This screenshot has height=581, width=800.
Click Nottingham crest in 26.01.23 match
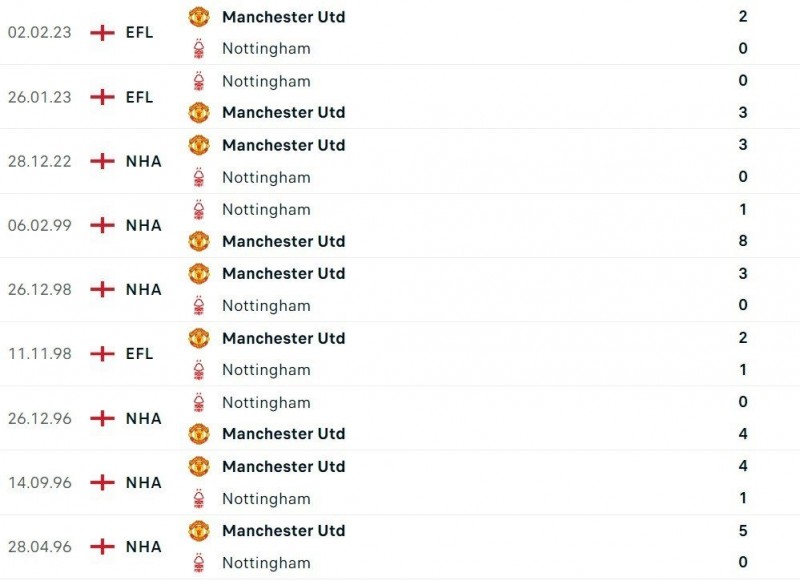(199, 81)
